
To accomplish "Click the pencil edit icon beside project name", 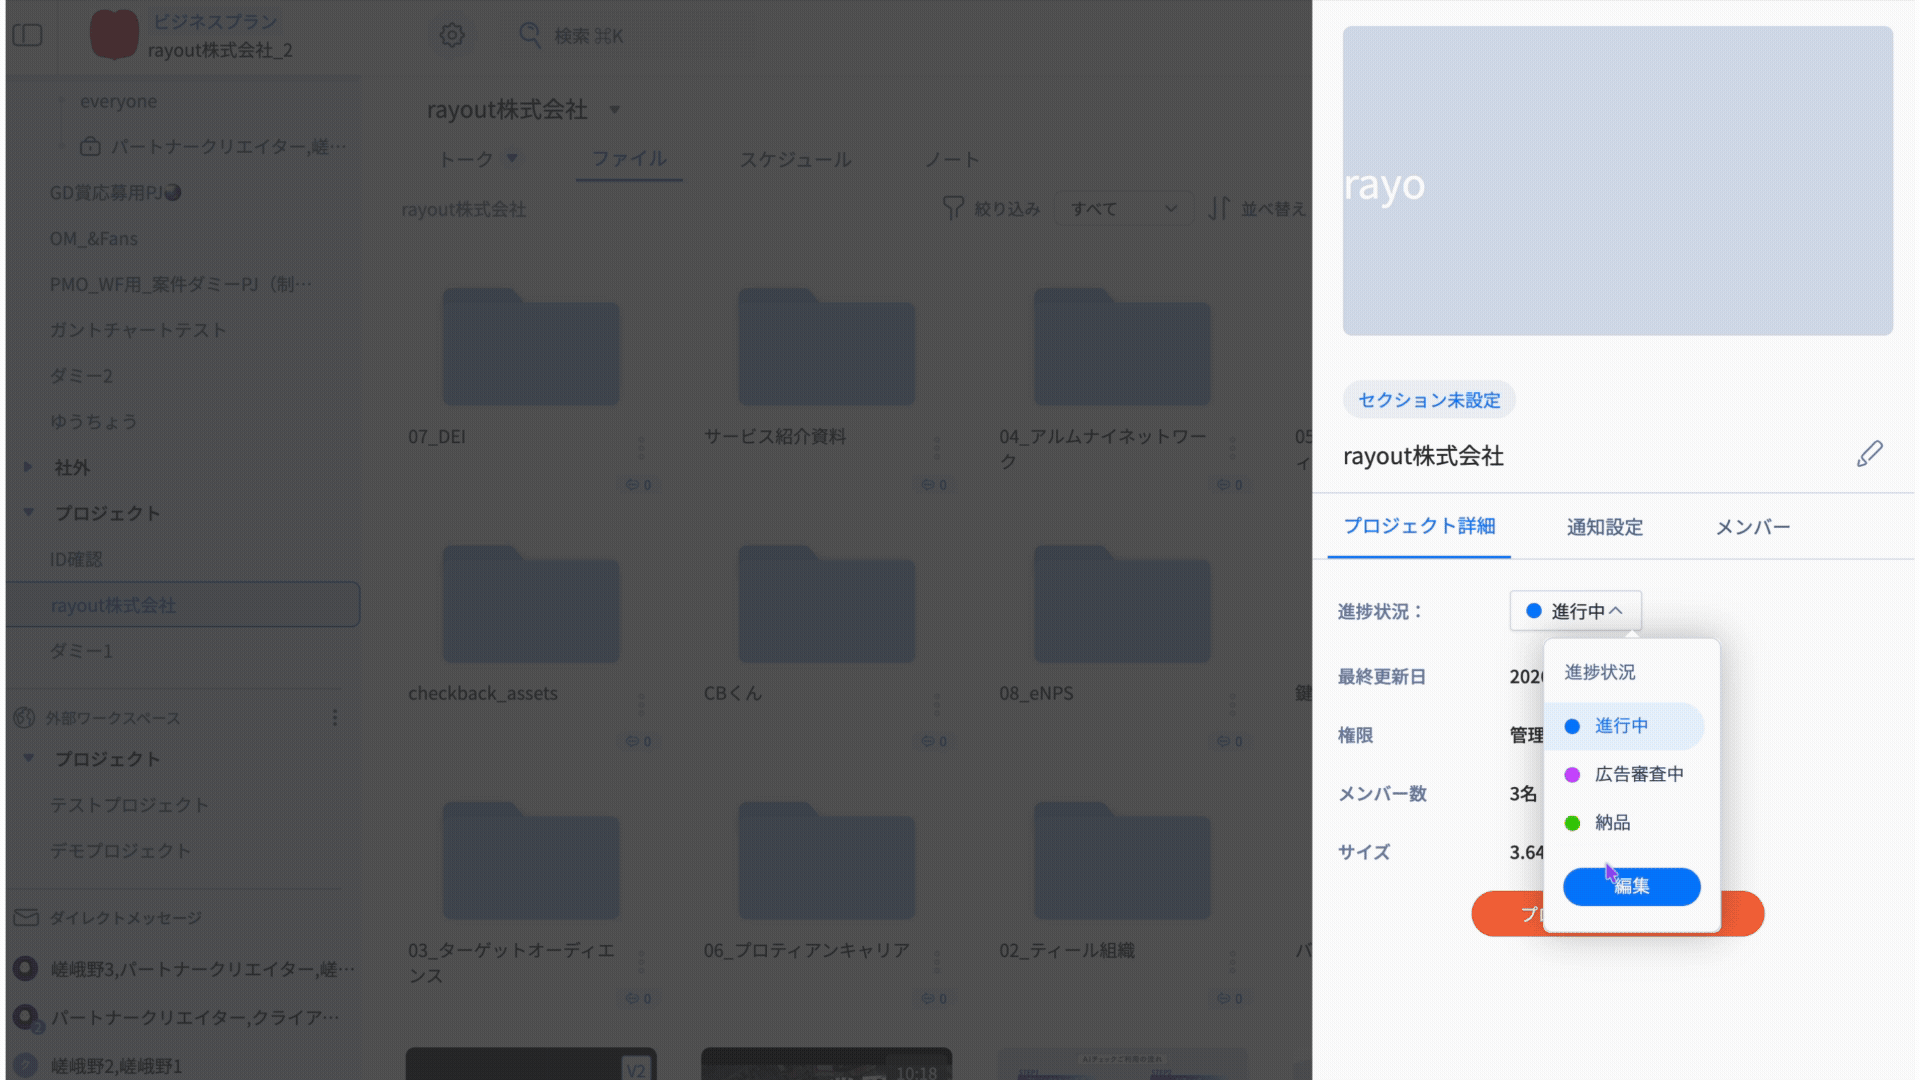I will pyautogui.click(x=1869, y=454).
